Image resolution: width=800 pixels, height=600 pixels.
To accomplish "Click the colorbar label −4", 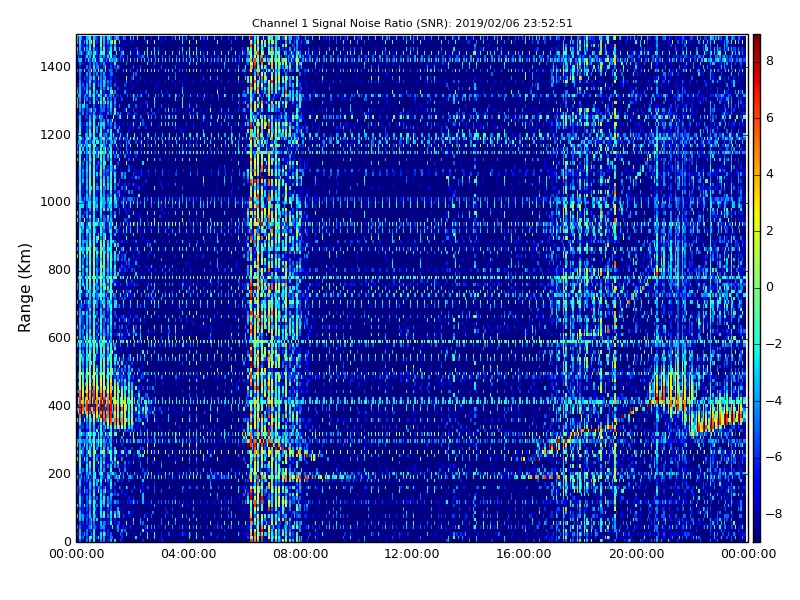I will click(x=774, y=401).
